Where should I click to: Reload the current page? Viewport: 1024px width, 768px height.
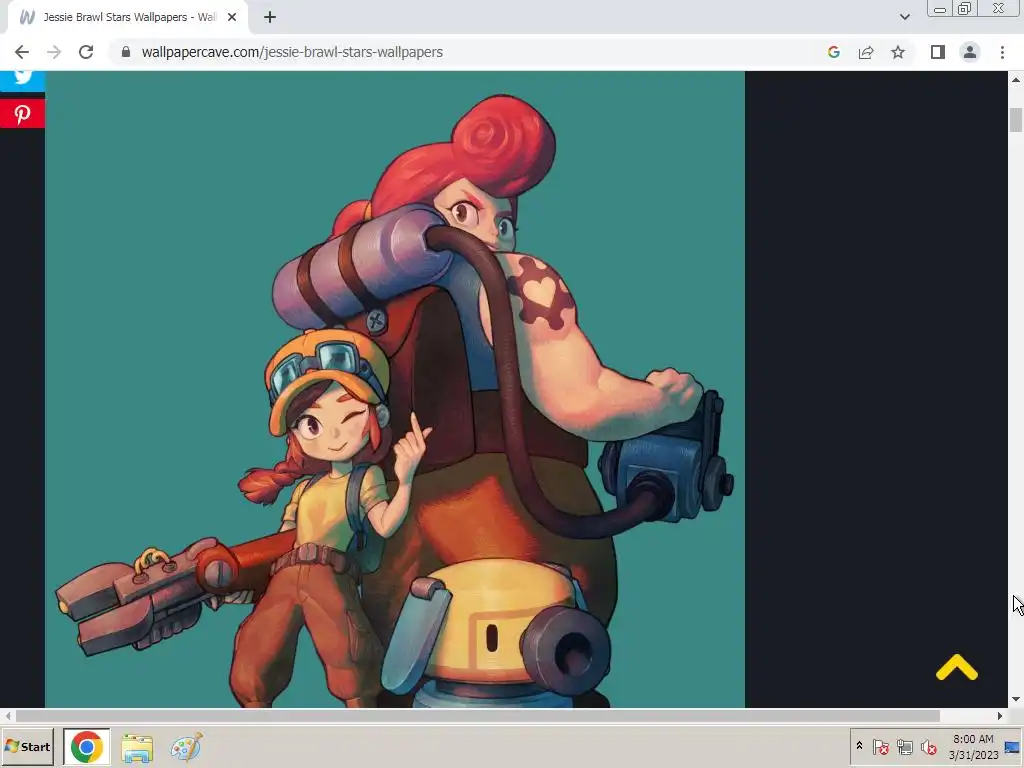(86, 52)
